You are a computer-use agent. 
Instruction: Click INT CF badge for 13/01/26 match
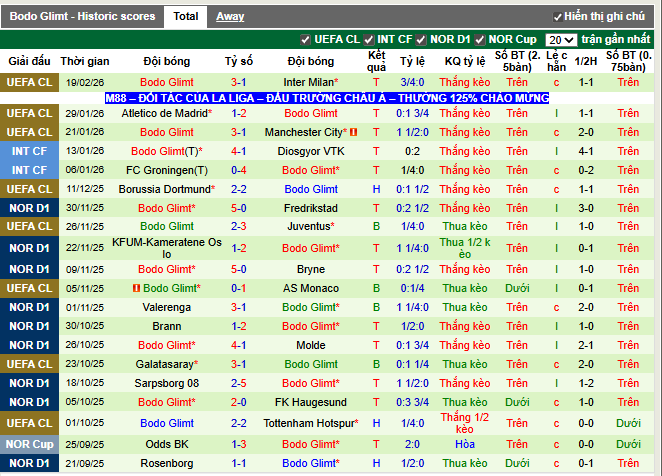point(29,151)
